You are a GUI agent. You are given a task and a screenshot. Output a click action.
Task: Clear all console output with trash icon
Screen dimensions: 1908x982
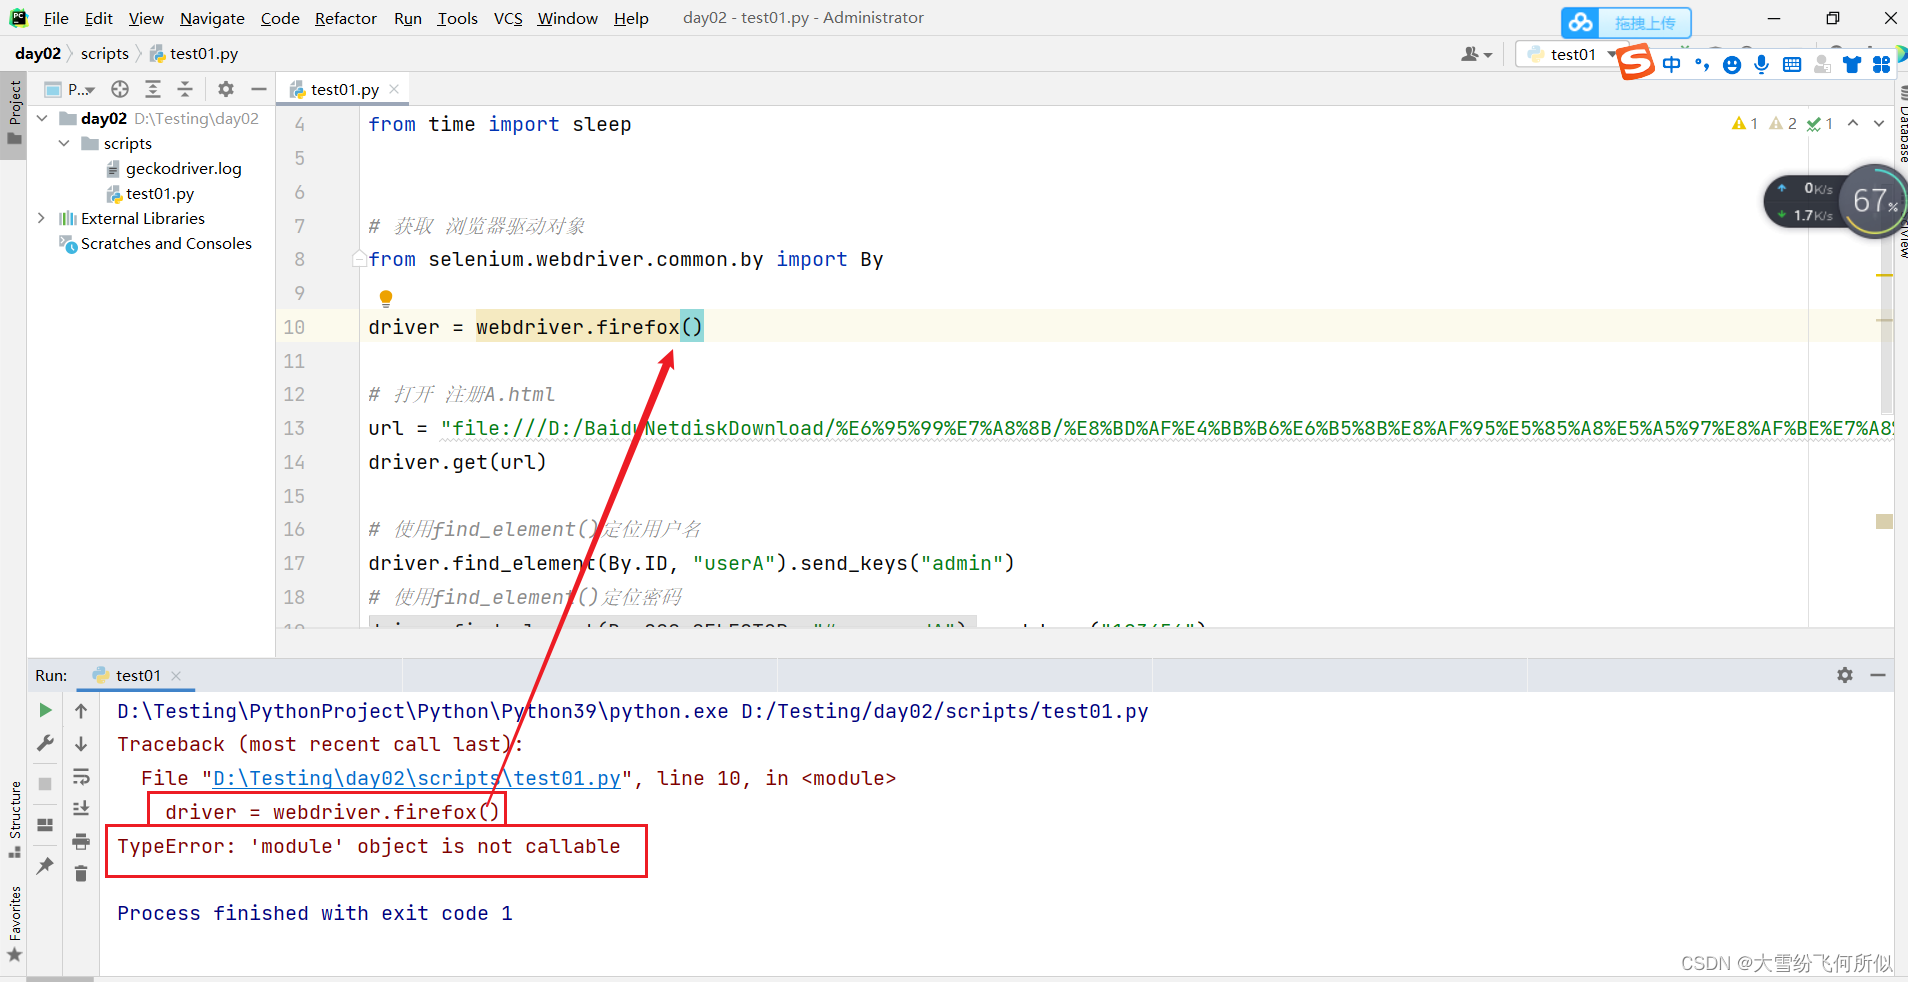coord(81,874)
